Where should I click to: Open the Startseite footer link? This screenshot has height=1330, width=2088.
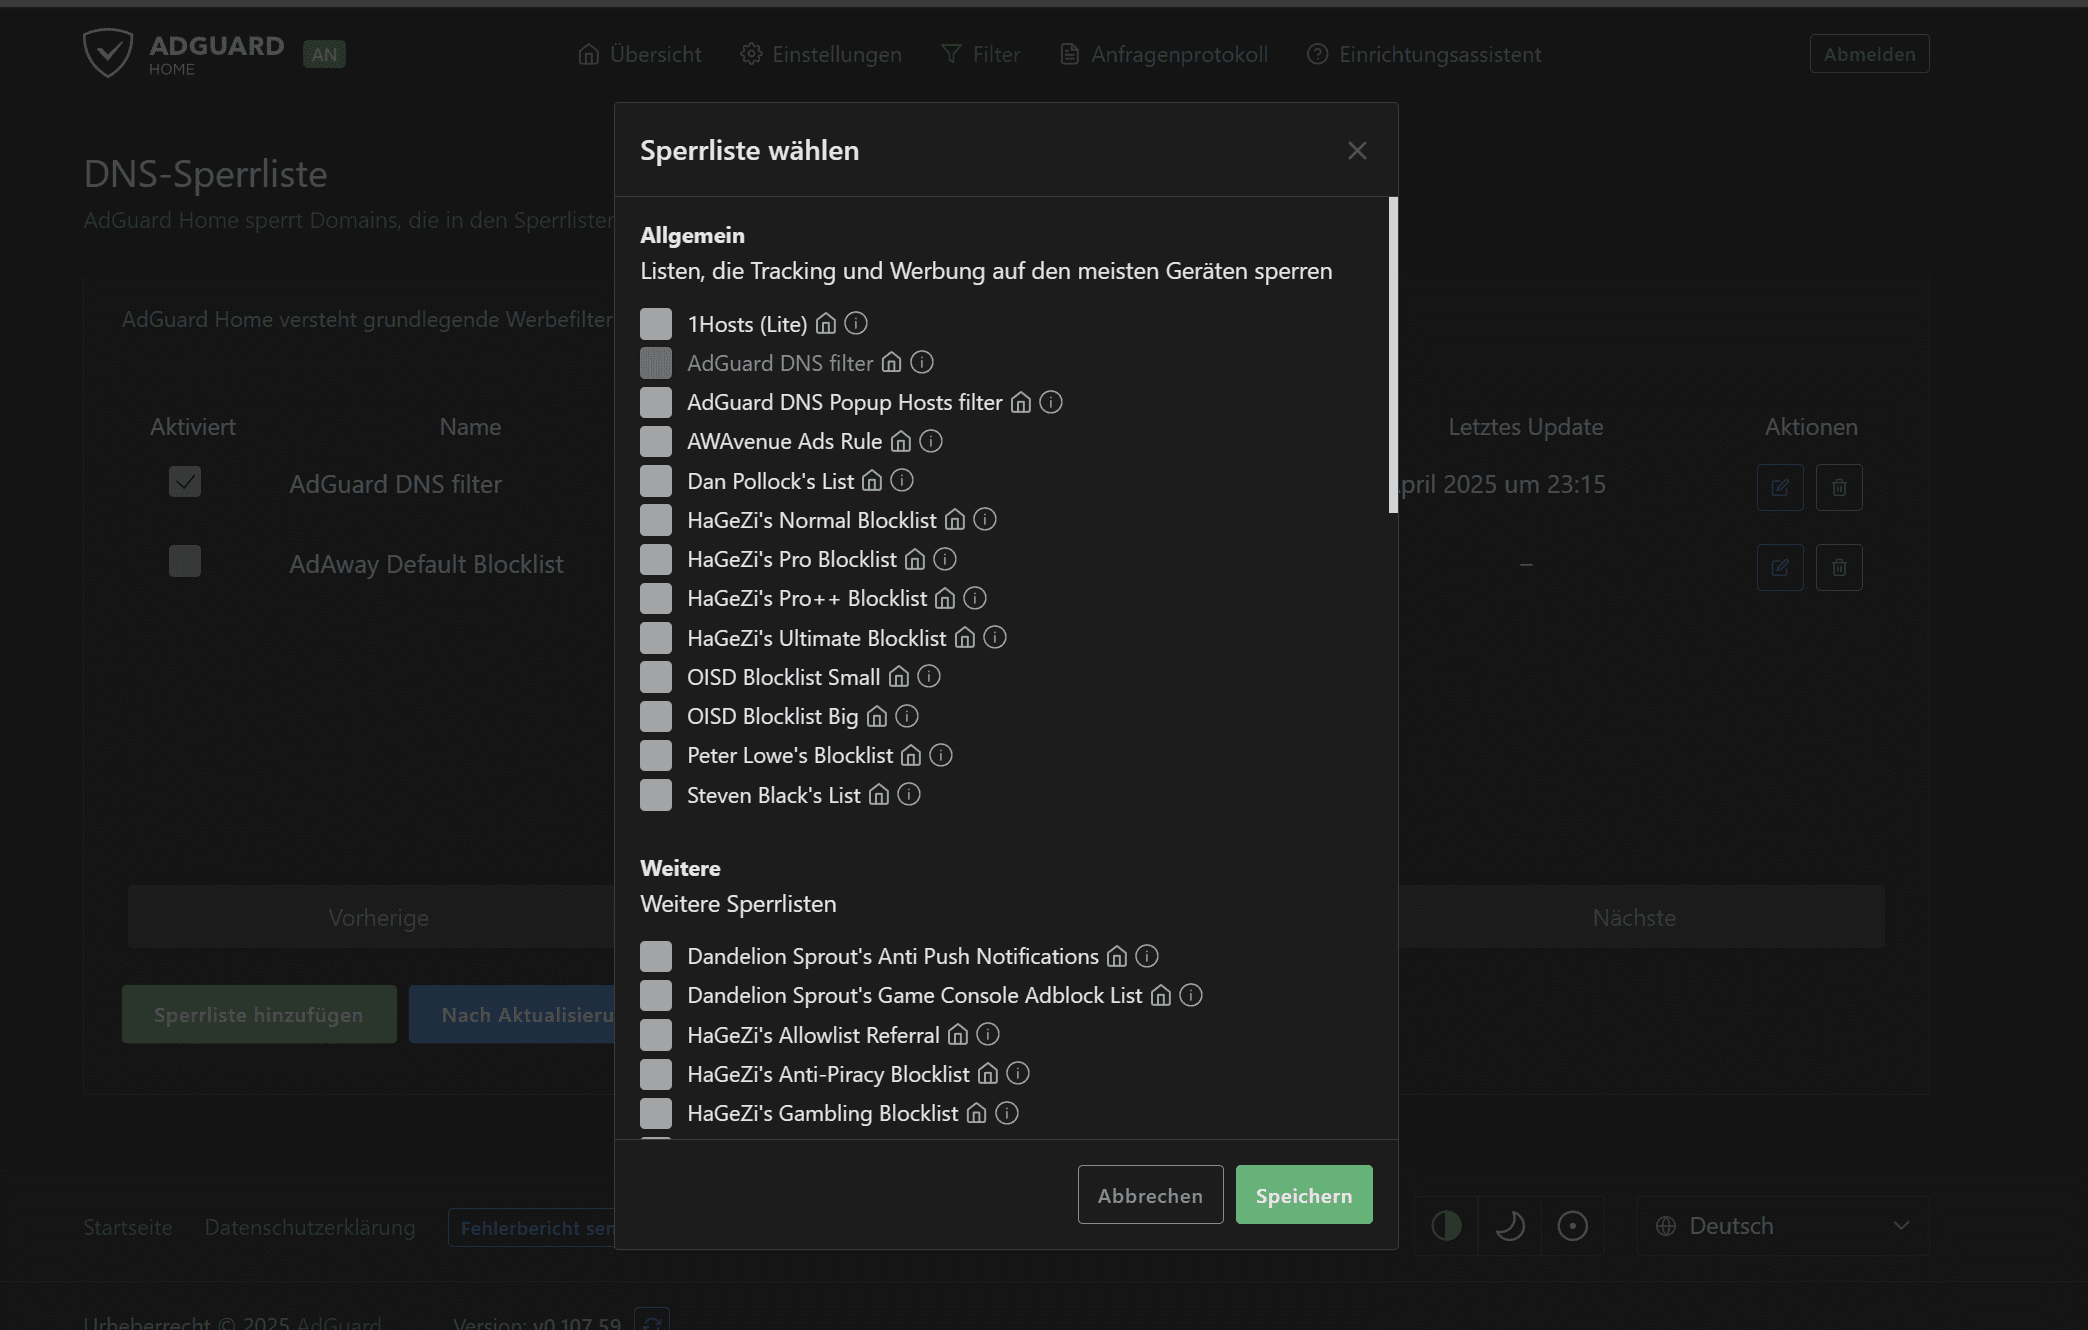[128, 1227]
